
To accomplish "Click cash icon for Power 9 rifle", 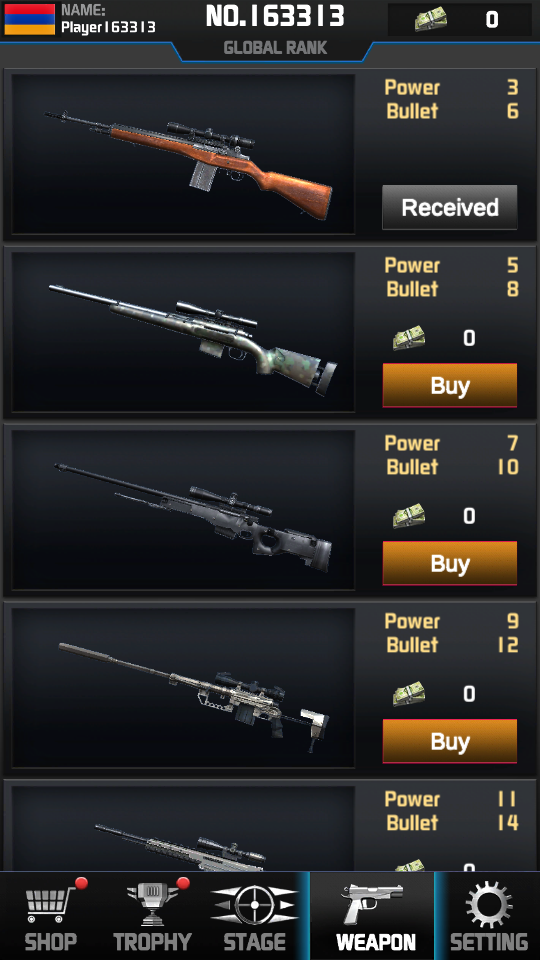I will (x=409, y=694).
